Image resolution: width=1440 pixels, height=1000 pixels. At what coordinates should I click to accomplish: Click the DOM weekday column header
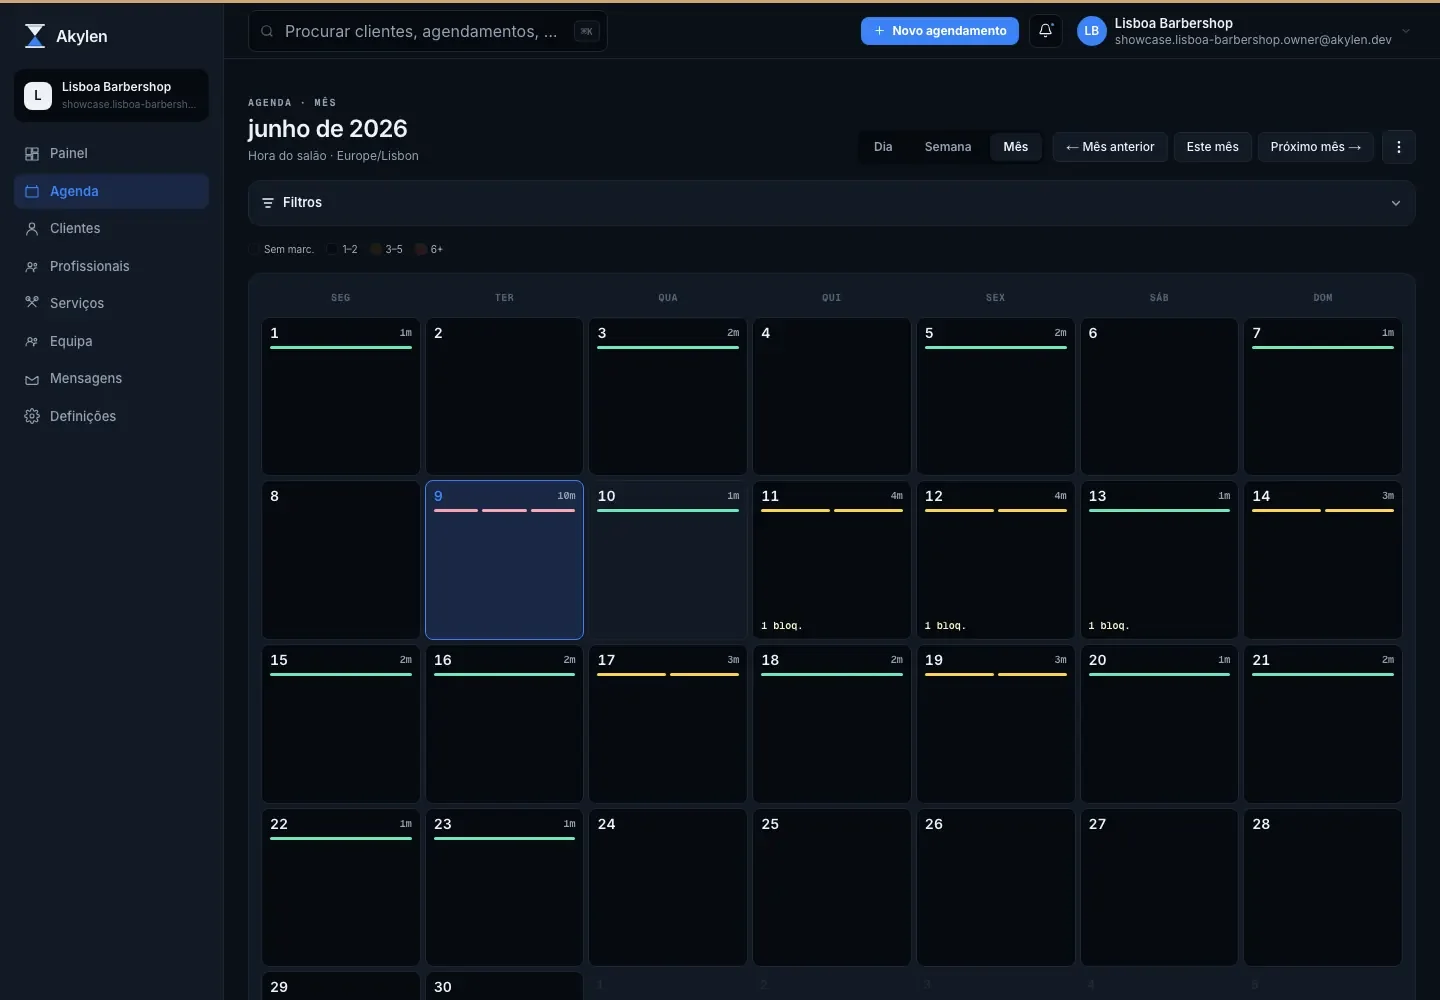[x=1323, y=298]
